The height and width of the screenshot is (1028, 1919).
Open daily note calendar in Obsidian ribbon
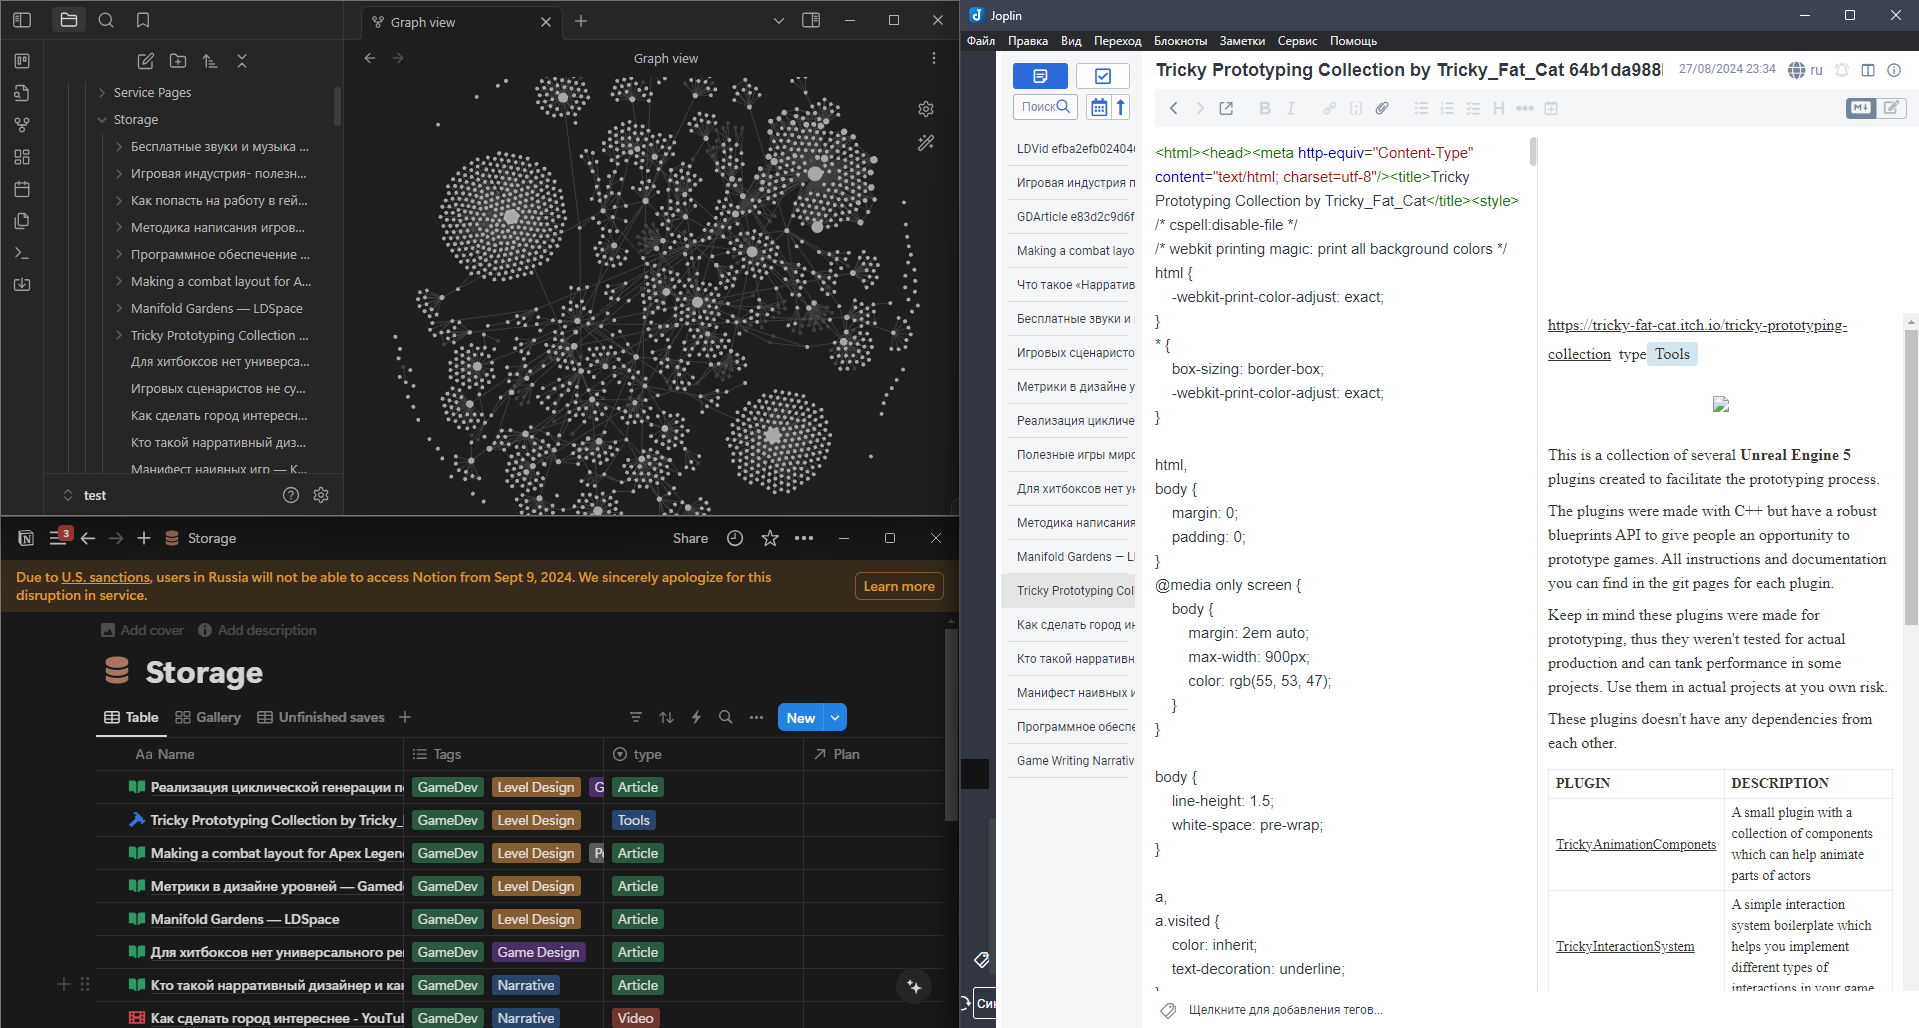(x=22, y=189)
